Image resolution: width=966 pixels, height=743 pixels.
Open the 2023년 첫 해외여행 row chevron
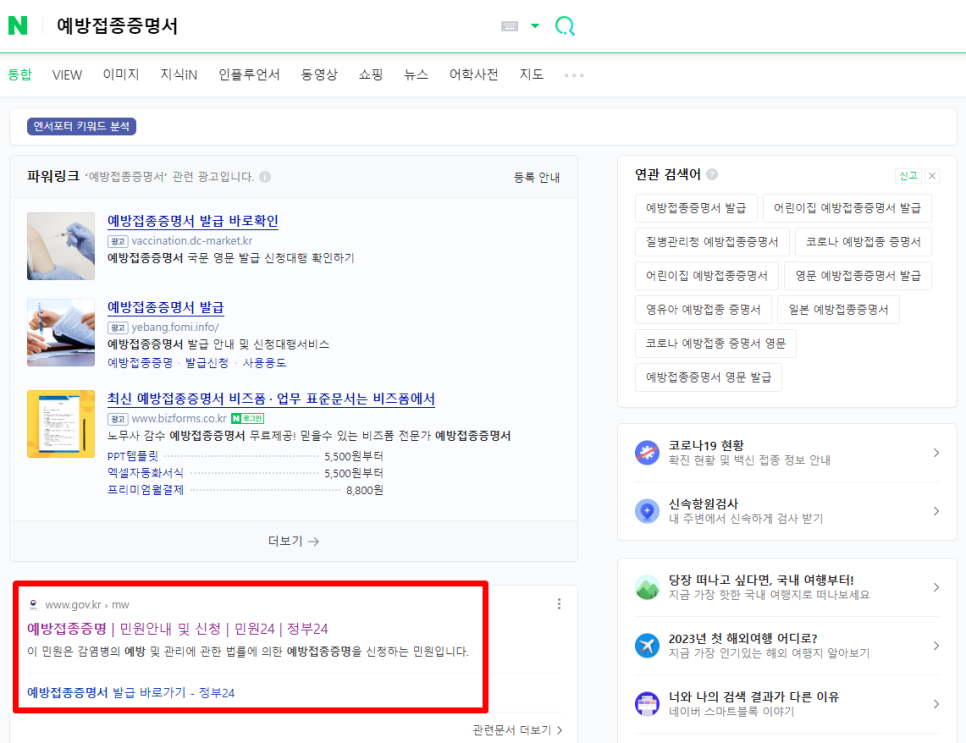[x=936, y=646]
